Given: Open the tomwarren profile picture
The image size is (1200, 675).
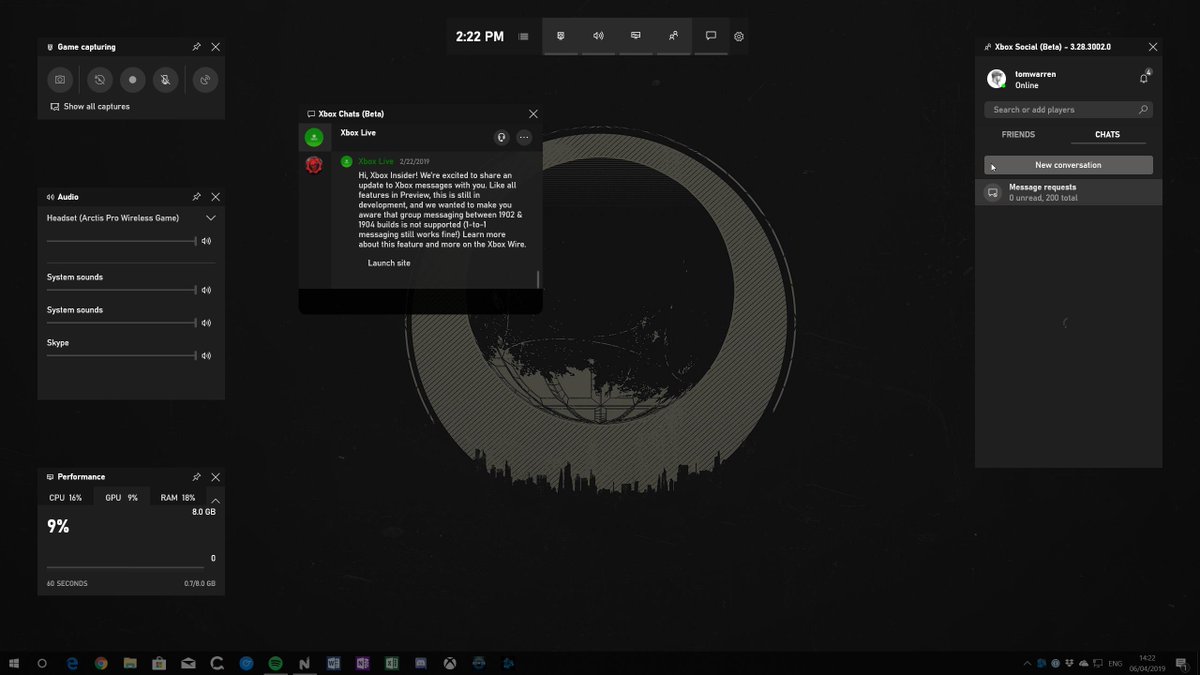Looking at the screenshot, I should coord(996,79).
